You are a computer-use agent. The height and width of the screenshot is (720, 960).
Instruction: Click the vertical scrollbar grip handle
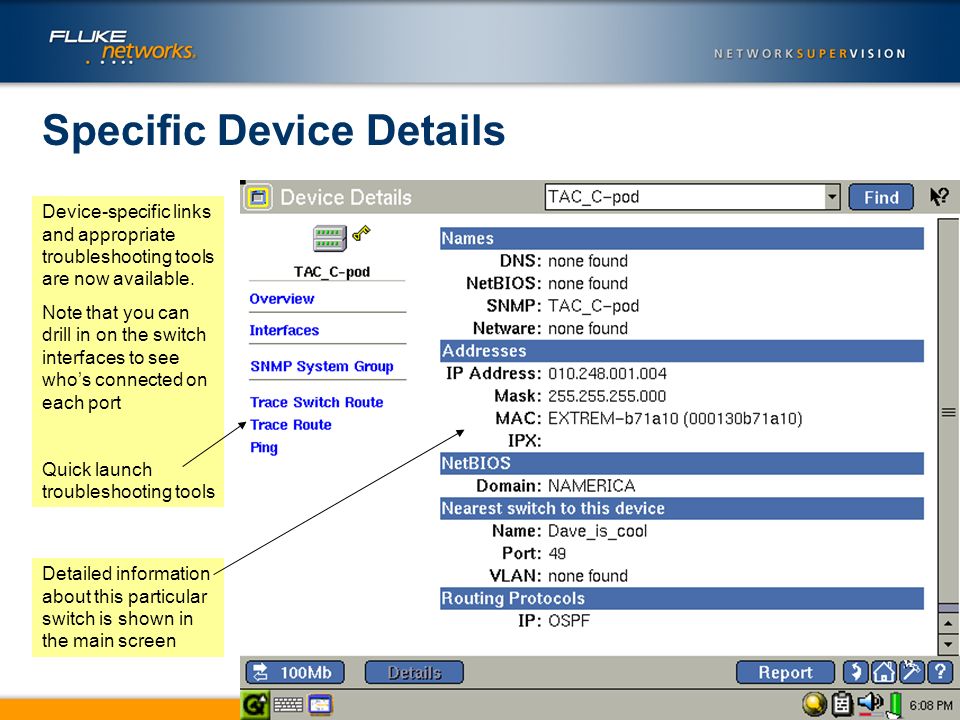[x=948, y=412]
